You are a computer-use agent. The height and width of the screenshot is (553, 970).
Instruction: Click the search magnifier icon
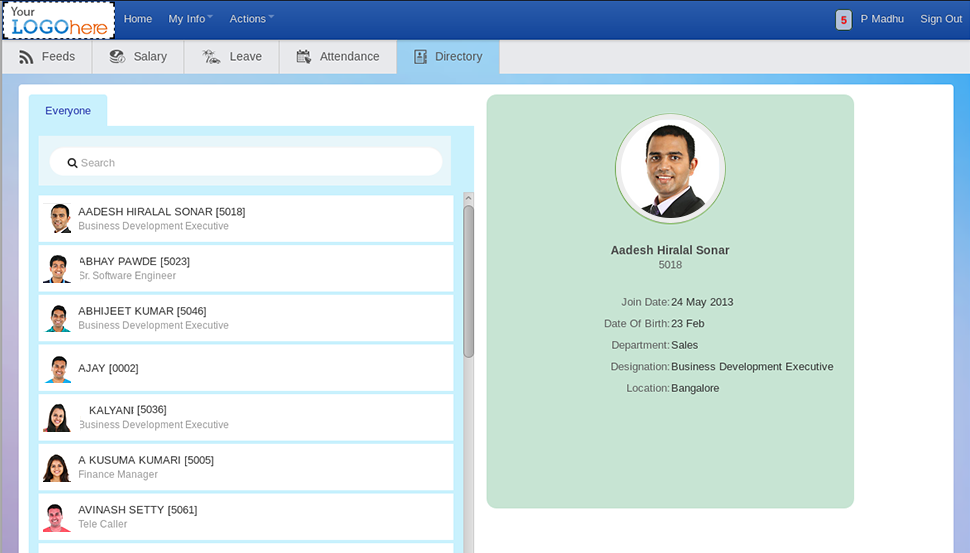[x=72, y=163]
